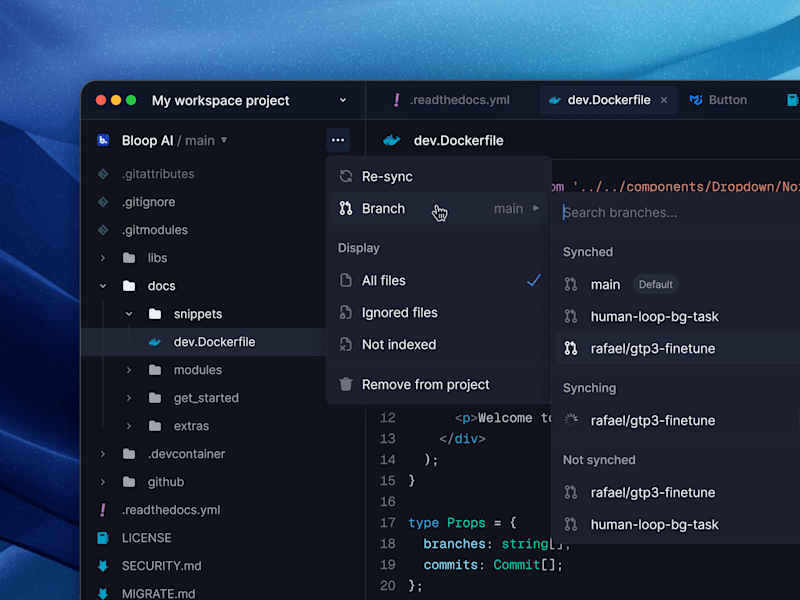
Task: Collapse the docs folder chevron
Action: click(103, 286)
